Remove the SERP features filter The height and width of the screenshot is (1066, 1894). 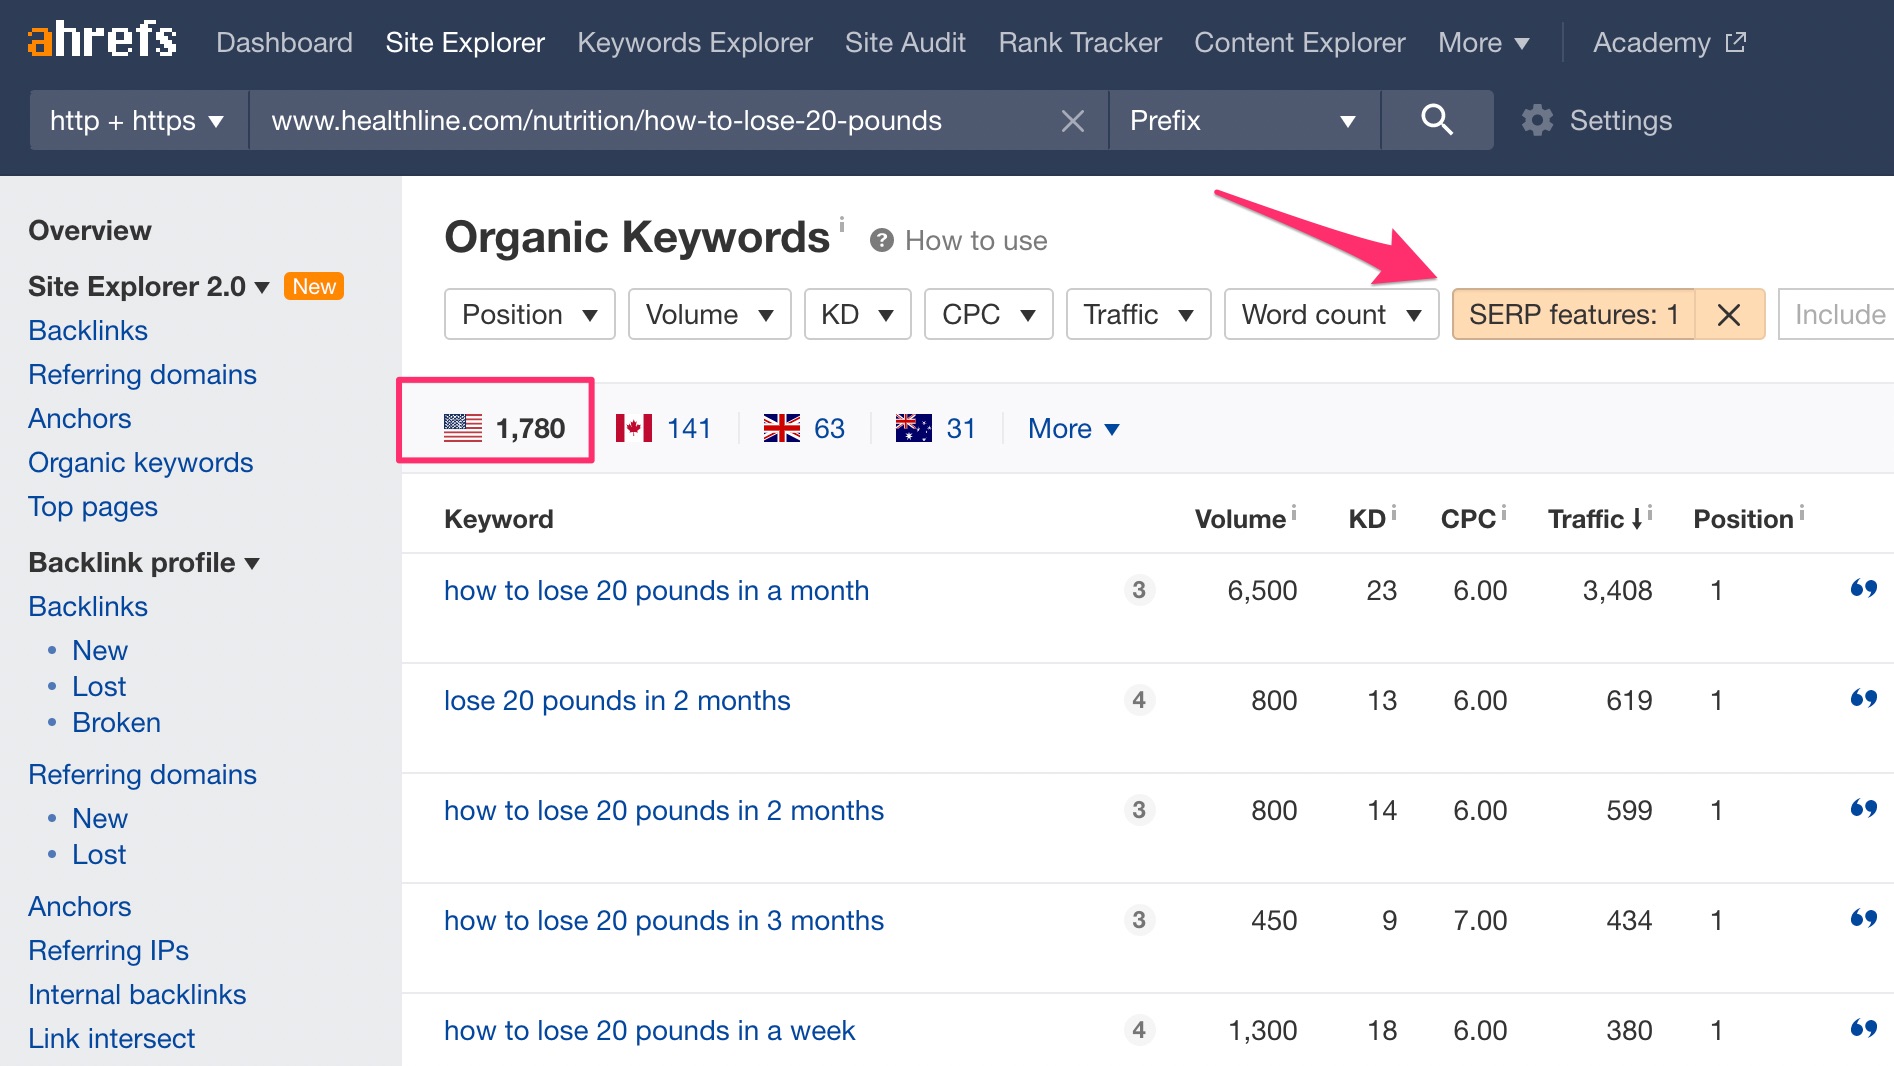pos(1729,315)
